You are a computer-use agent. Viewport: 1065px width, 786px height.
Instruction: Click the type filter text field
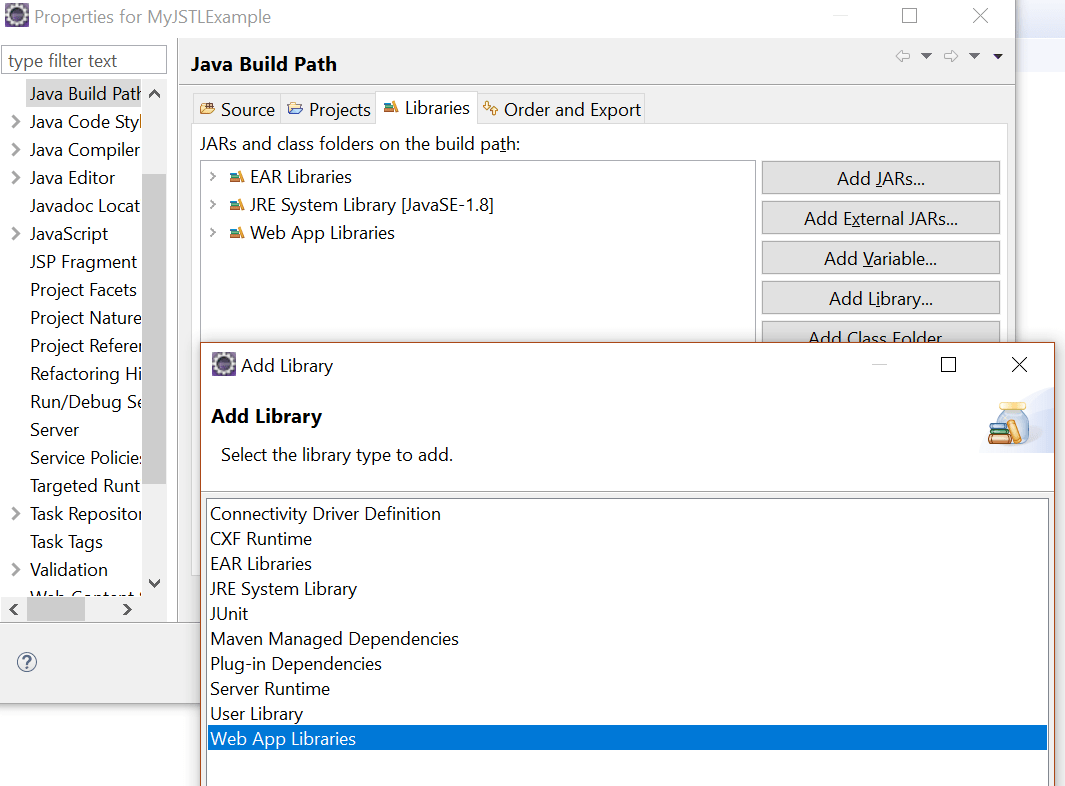tap(84, 60)
